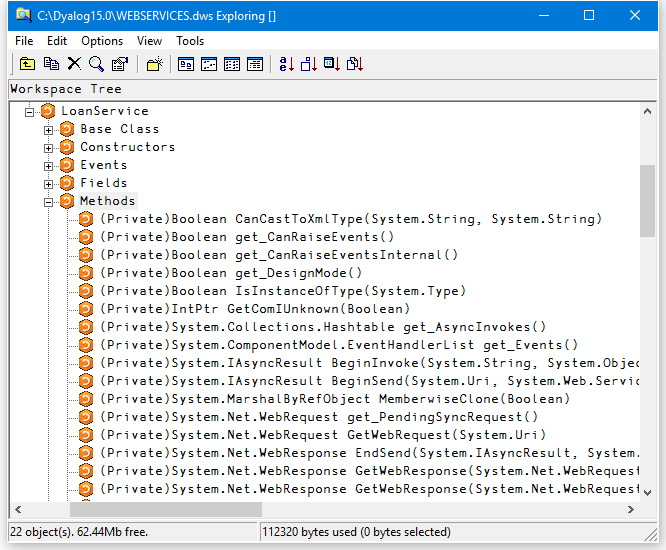Screen dimensions: 666x550
Task: Collapse the Methods tree node
Action: pyautogui.click(x=48, y=202)
